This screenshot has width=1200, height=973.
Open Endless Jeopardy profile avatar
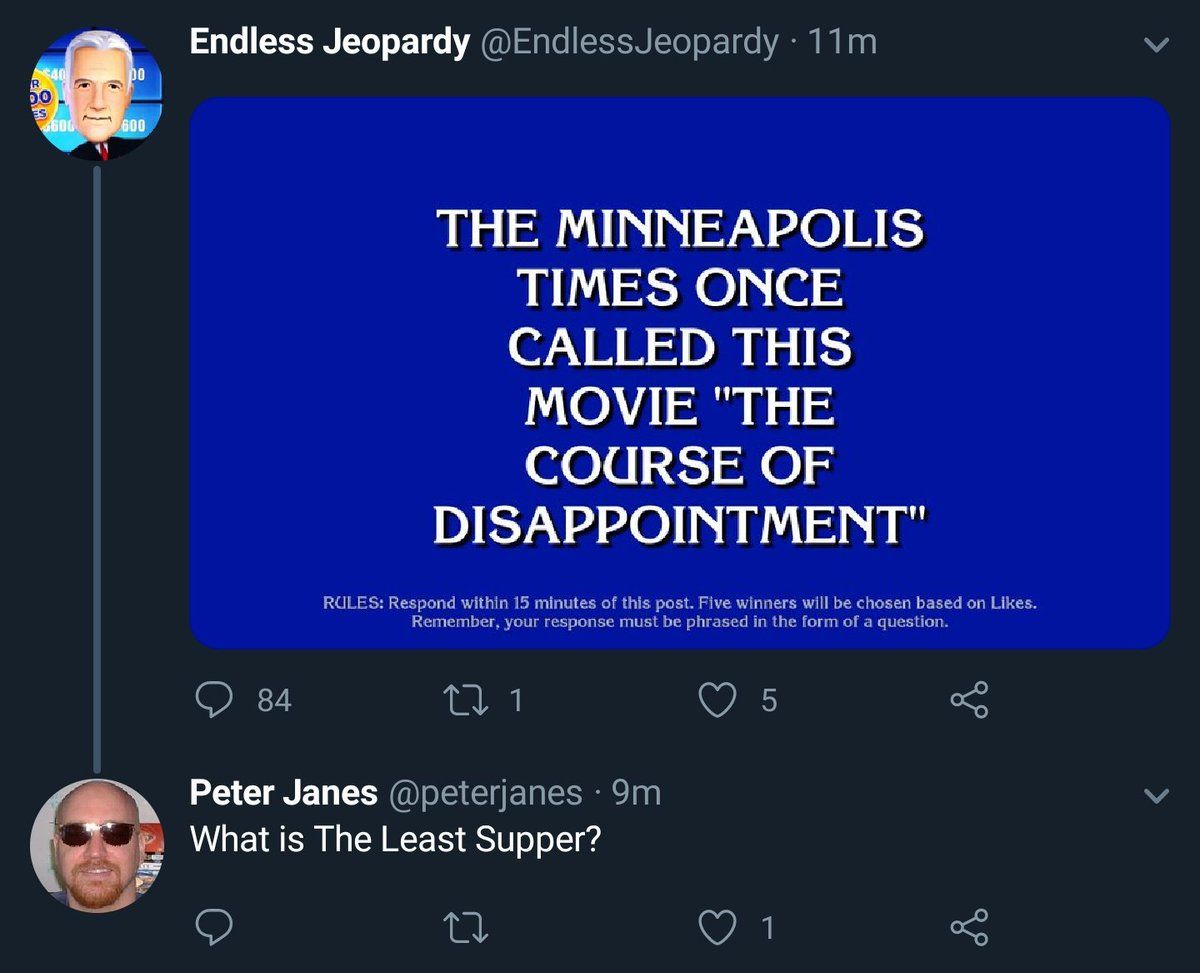click(x=95, y=94)
